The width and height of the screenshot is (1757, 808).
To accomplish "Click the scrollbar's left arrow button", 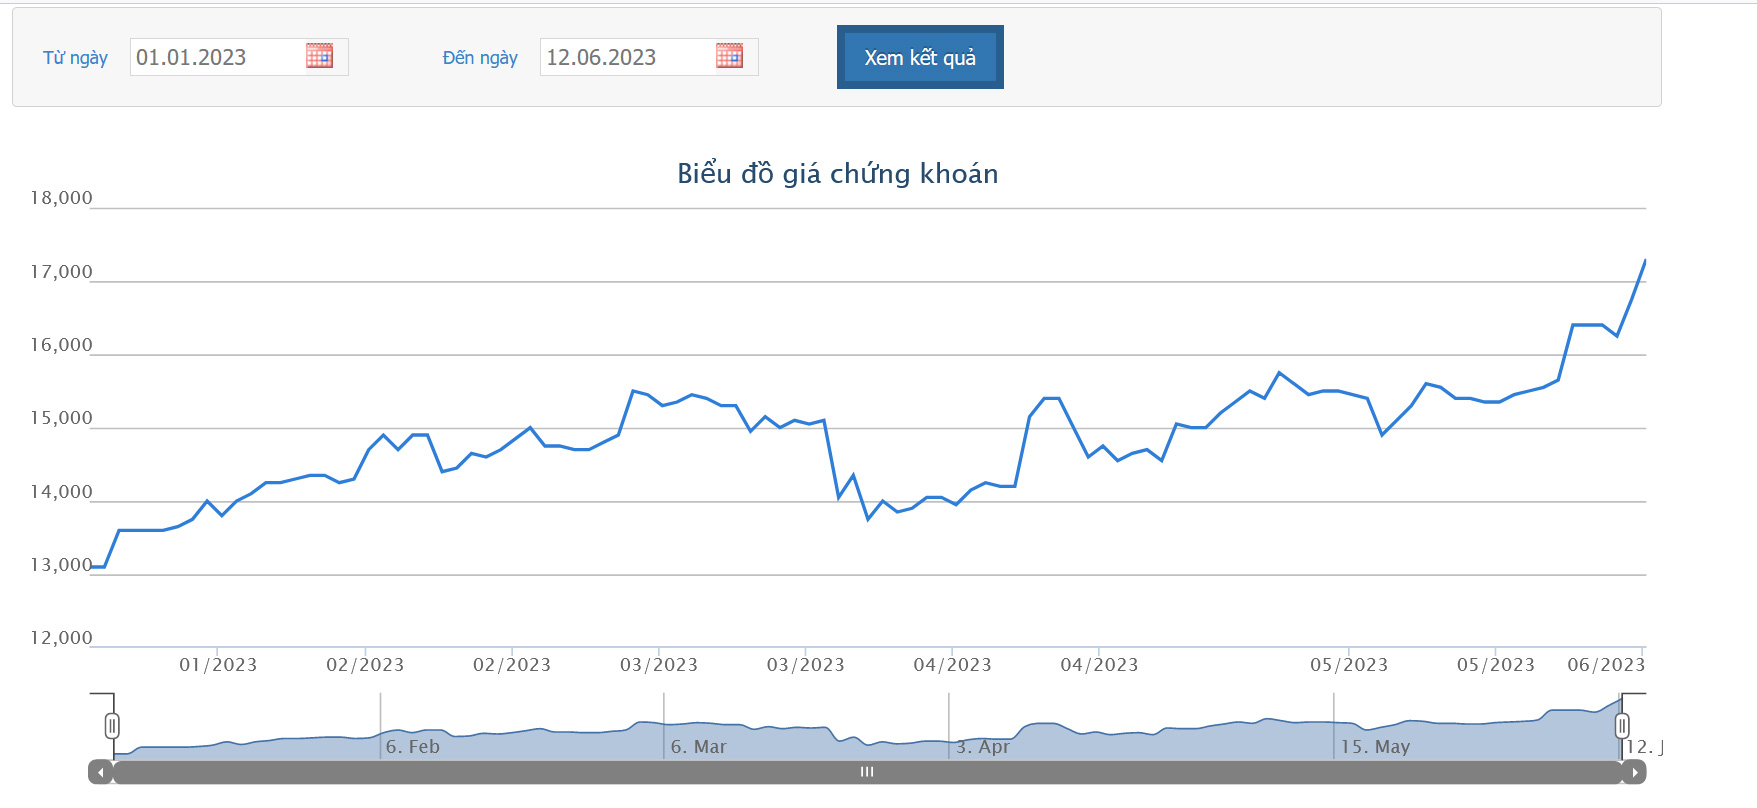I will pyautogui.click(x=101, y=772).
